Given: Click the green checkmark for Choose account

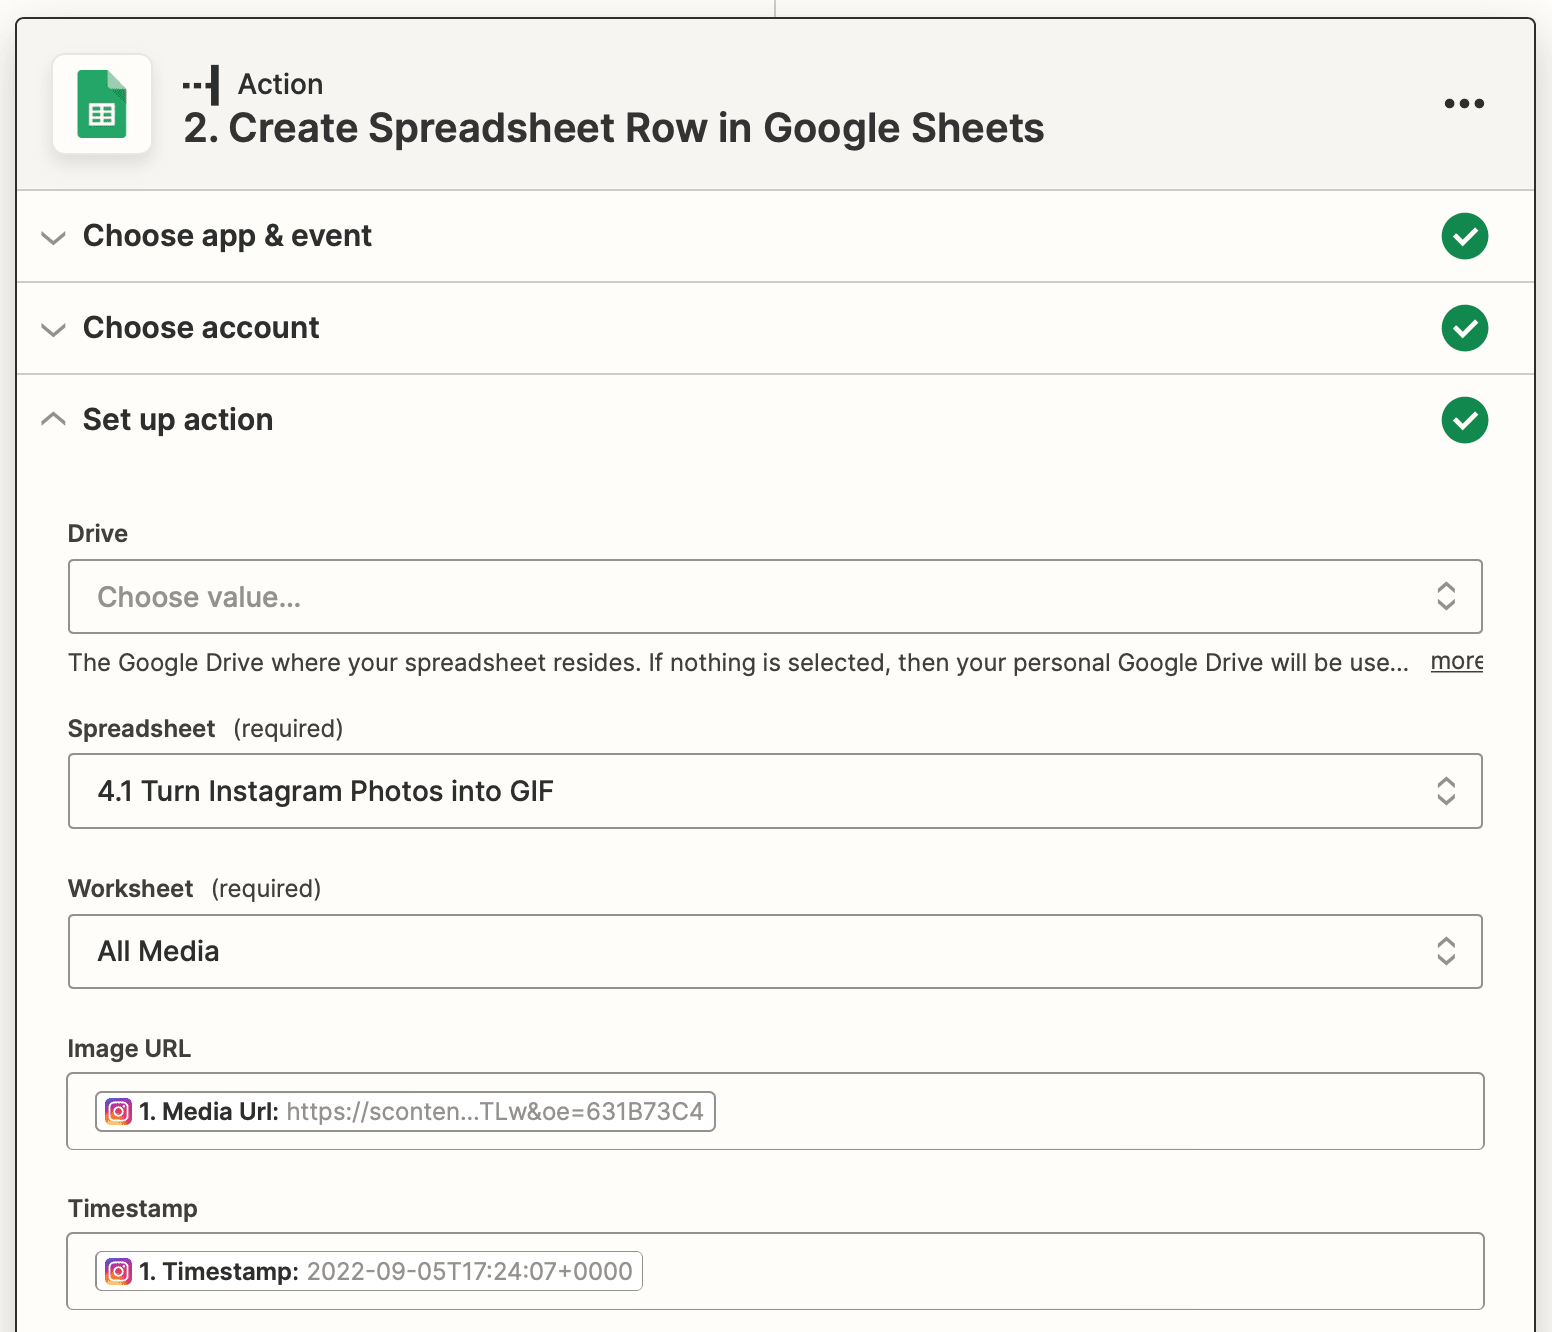Looking at the screenshot, I should pyautogui.click(x=1464, y=328).
